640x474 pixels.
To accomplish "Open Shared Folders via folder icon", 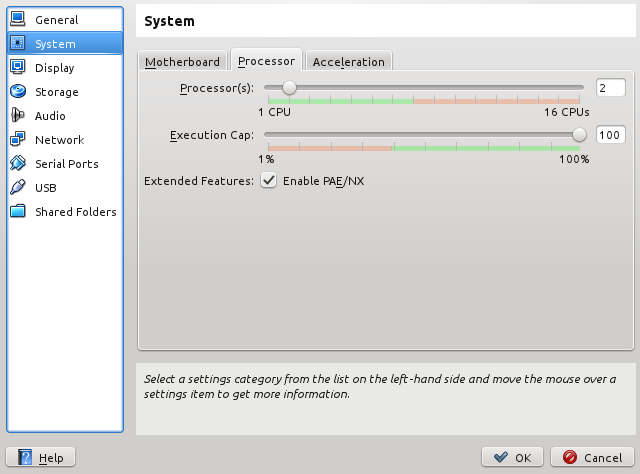I will pos(18,211).
